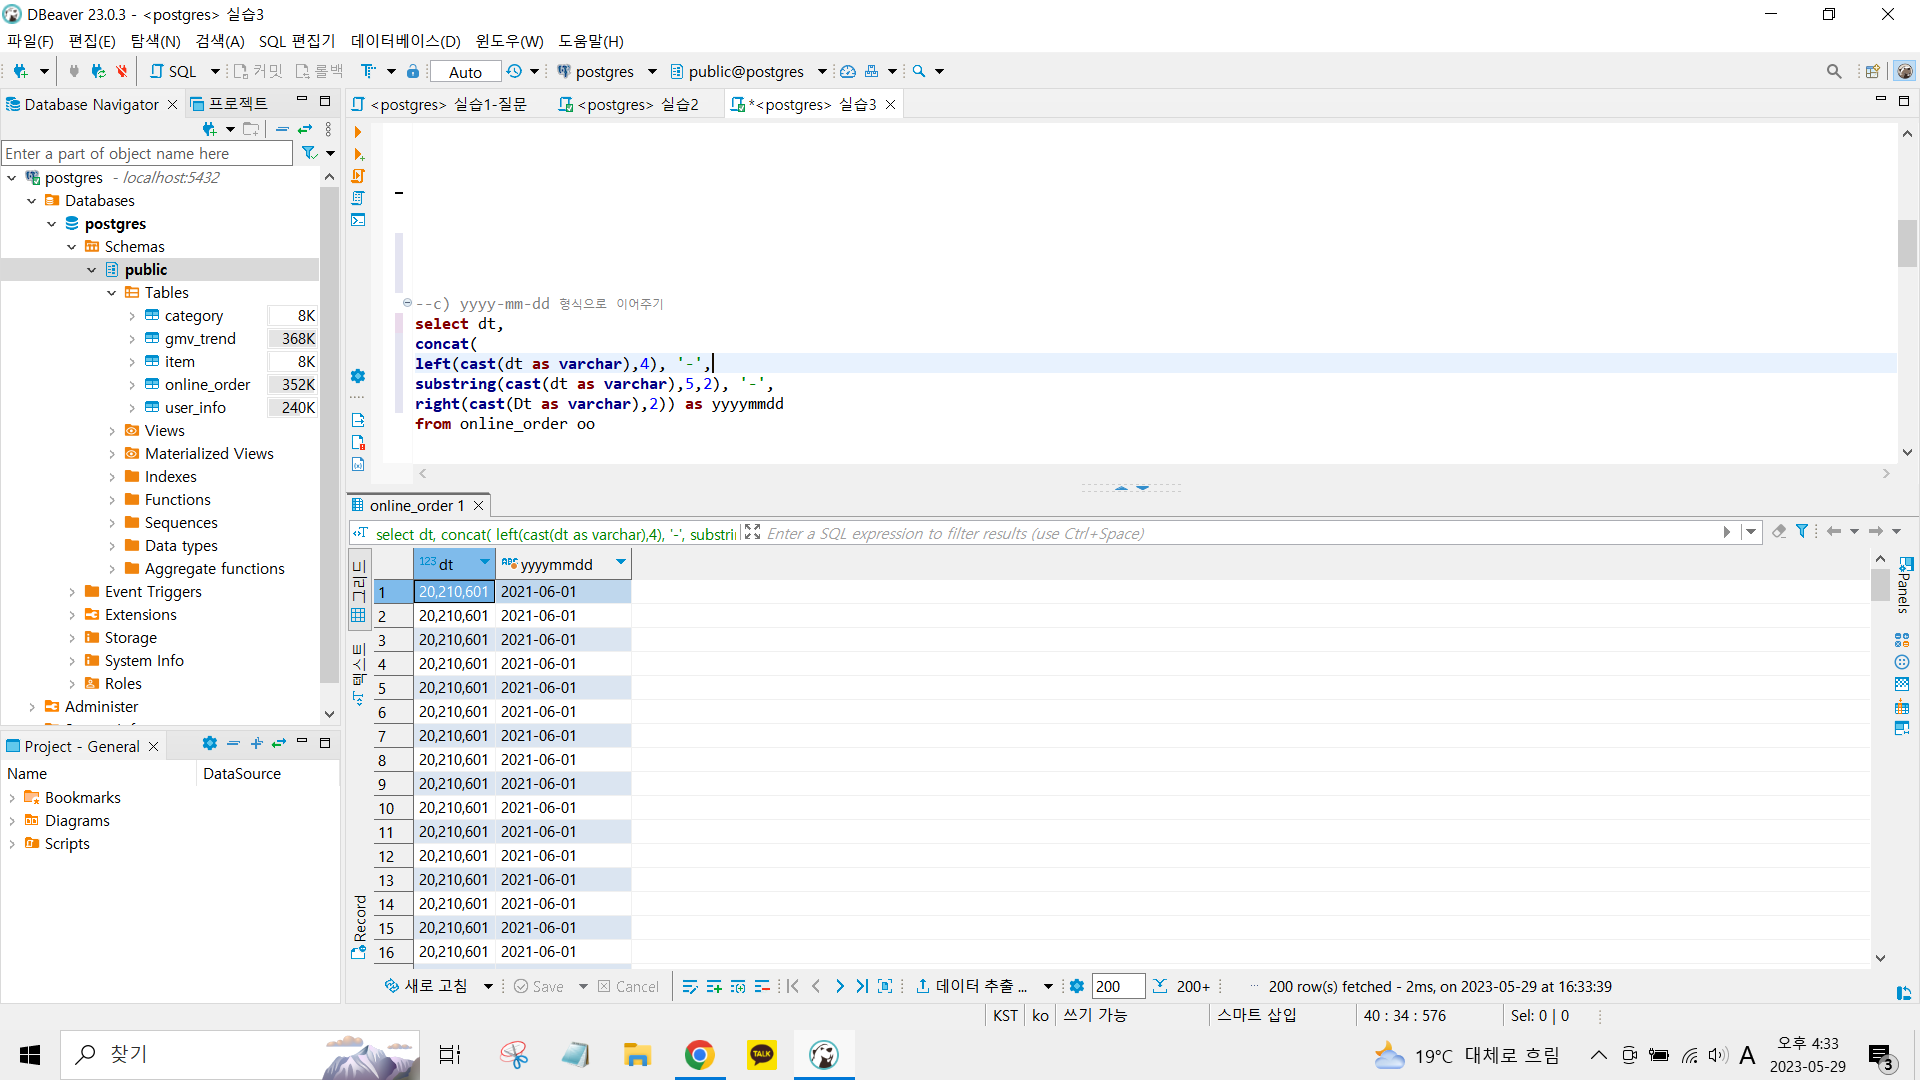
Task: Click the data export (데이터 추출) icon
Action: (x=922, y=986)
